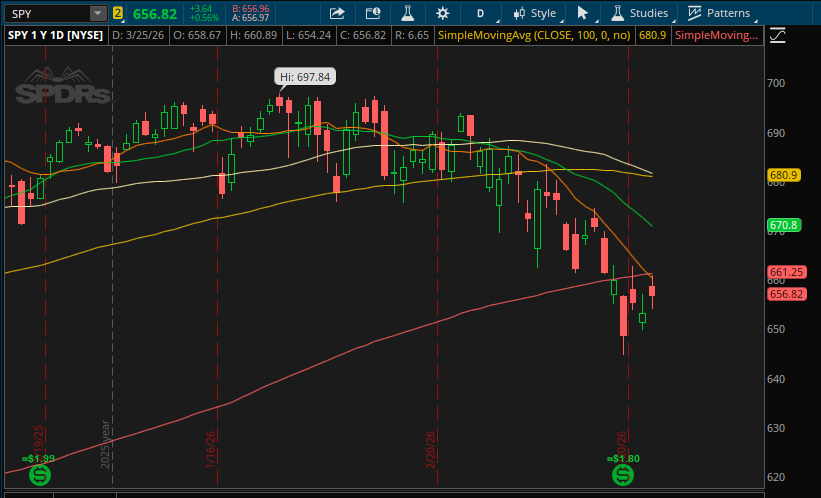The height and width of the screenshot is (498, 821).
Task: Click the 1/16/26 expiration date marker
Action: [210, 449]
